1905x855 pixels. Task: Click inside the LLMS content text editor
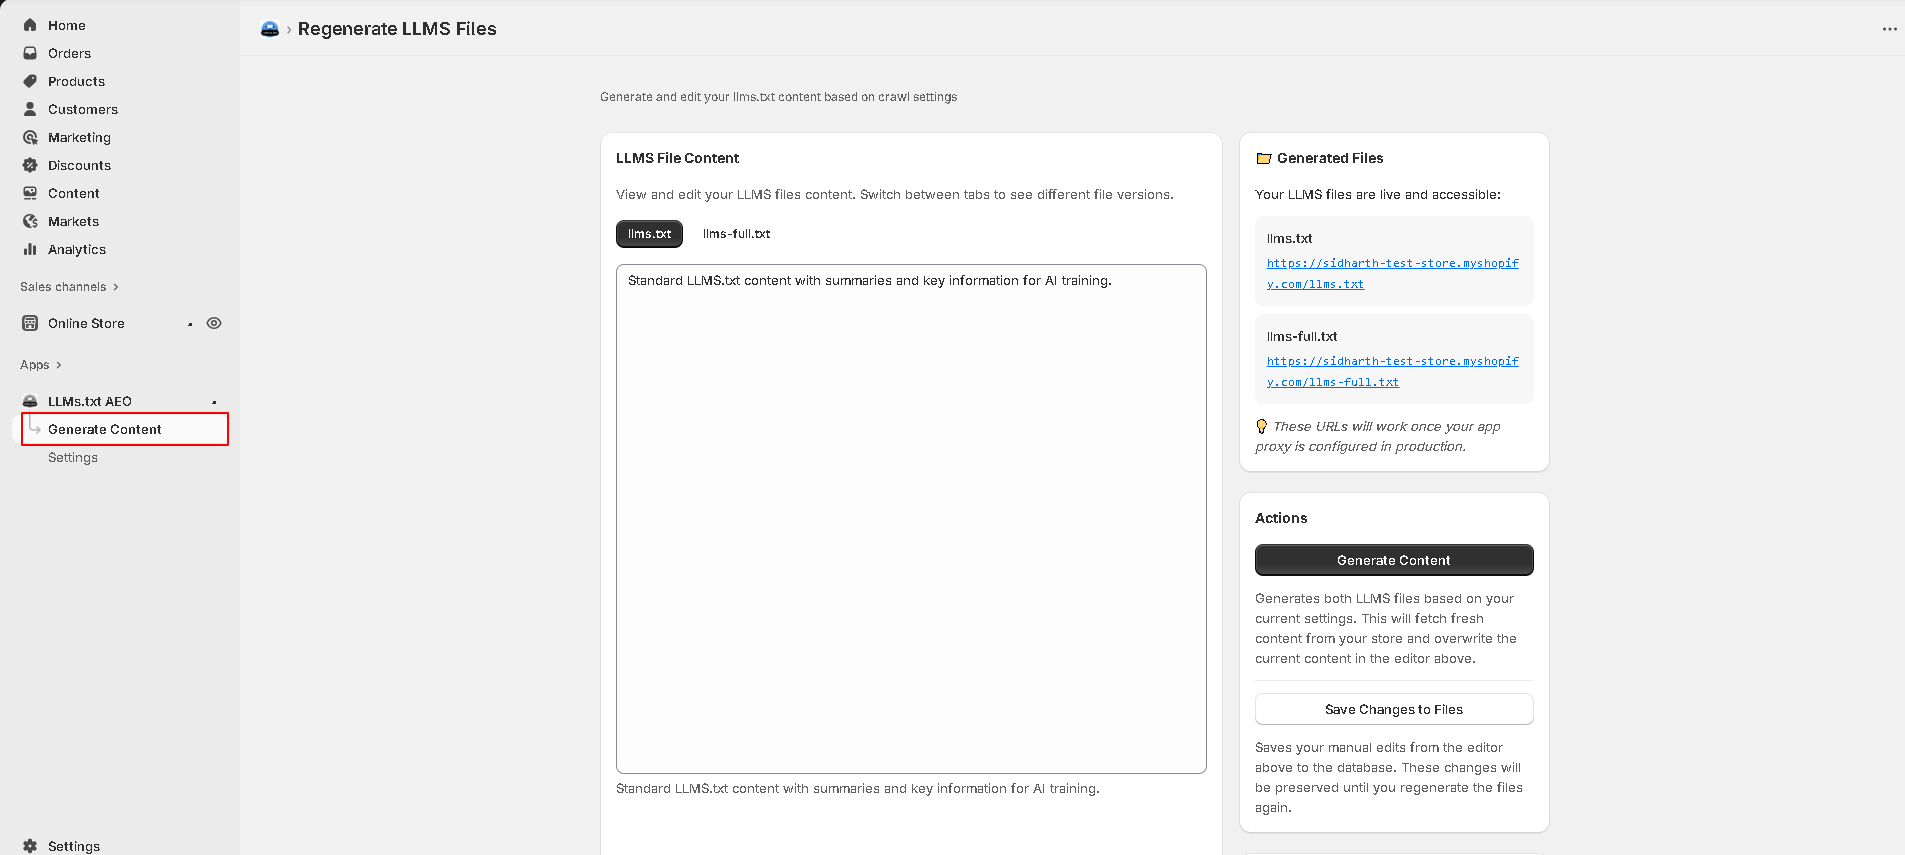(910, 518)
